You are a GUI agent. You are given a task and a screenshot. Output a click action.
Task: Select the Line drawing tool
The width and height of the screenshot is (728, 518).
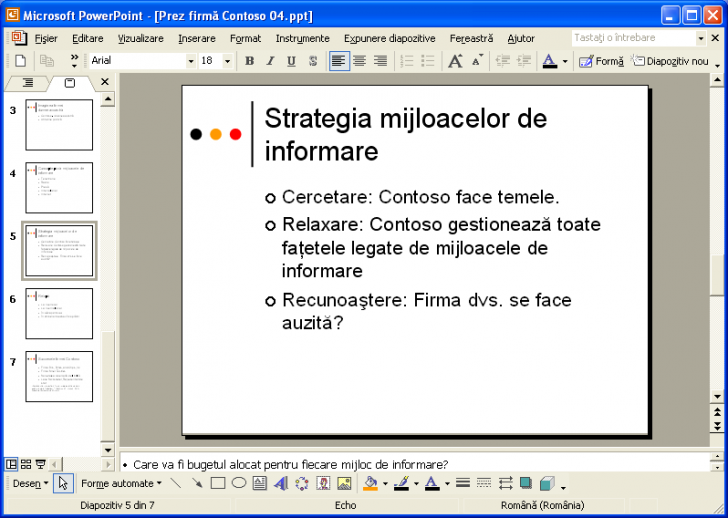(x=176, y=484)
